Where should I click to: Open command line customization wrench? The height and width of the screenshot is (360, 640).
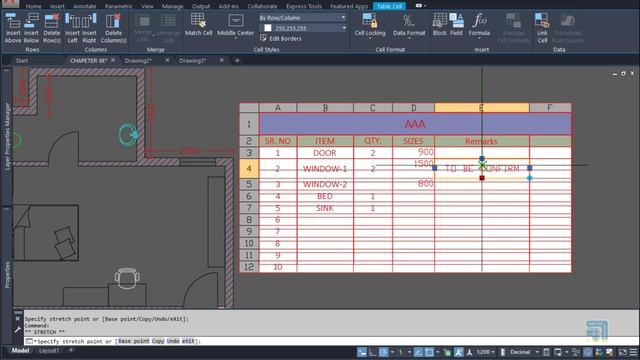pyautogui.click(x=18, y=330)
